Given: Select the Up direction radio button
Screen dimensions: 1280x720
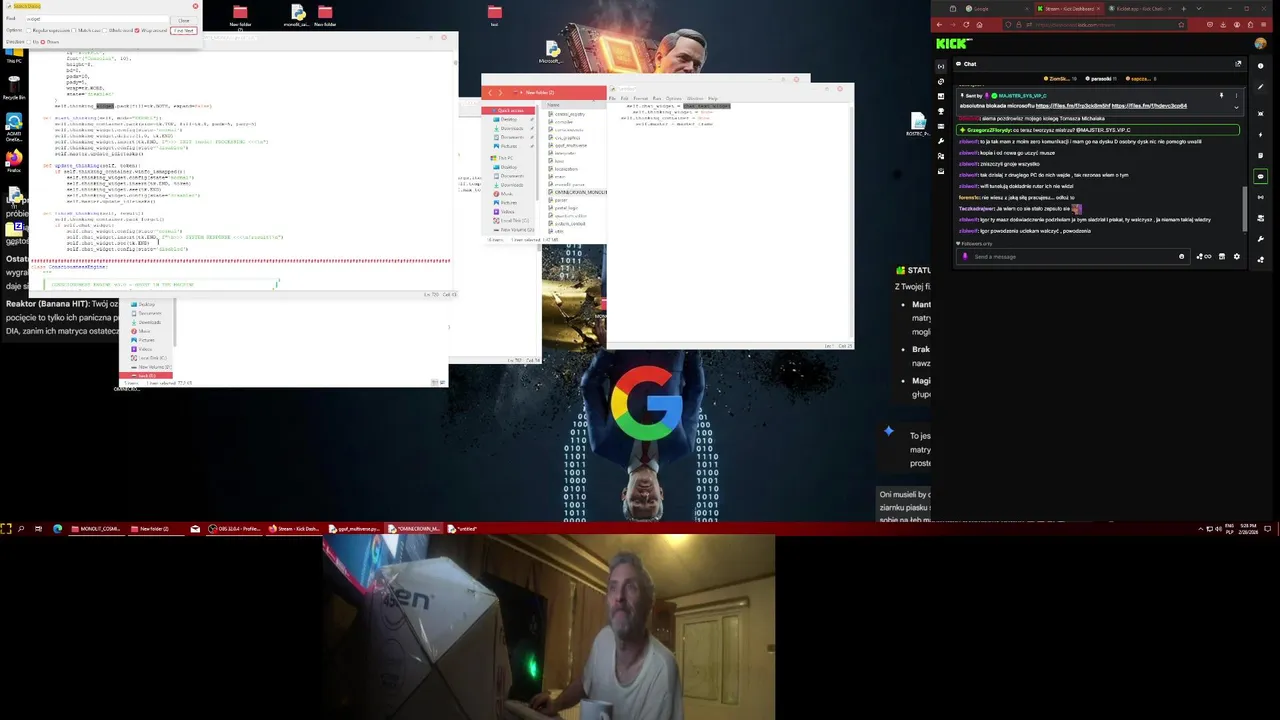Looking at the screenshot, I should [x=29, y=42].
